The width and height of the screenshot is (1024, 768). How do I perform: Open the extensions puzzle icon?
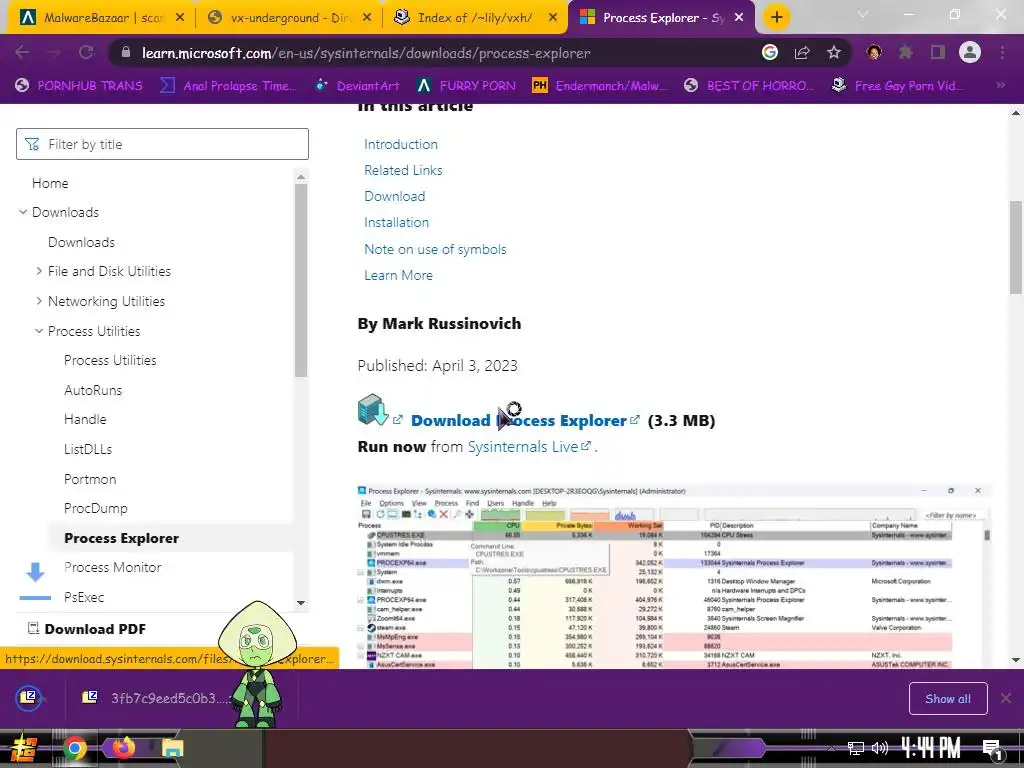pyautogui.click(x=906, y=53)
